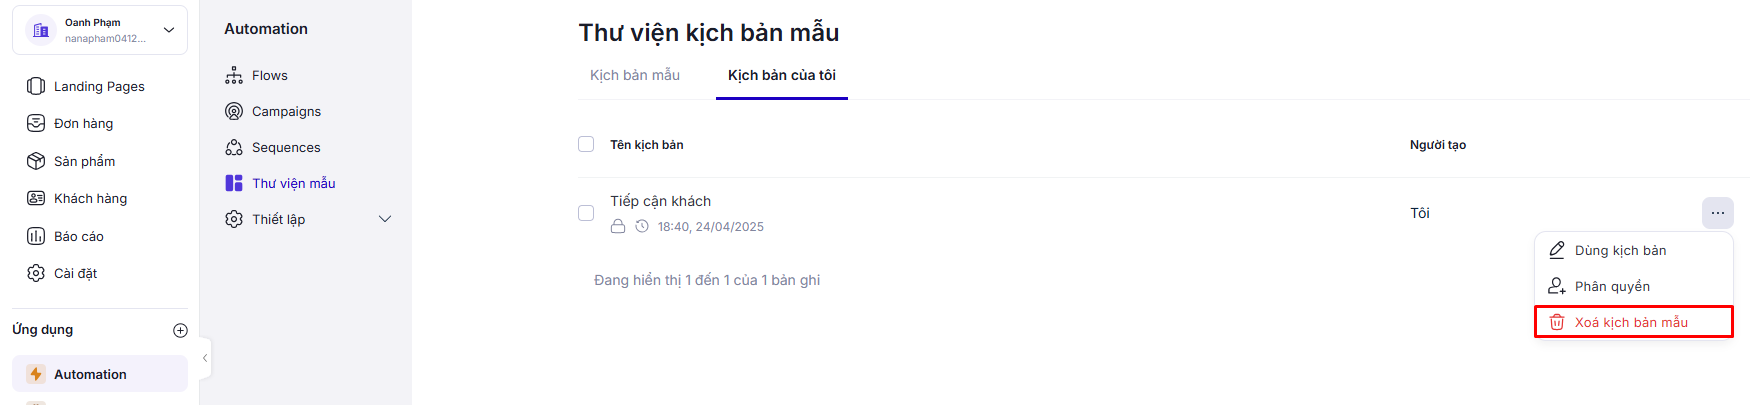Image resolution: width=1758 pixels, height=405 pixels.
Task: Choose Dùng kịch bản from context menu
Action: pos(1620,251)
